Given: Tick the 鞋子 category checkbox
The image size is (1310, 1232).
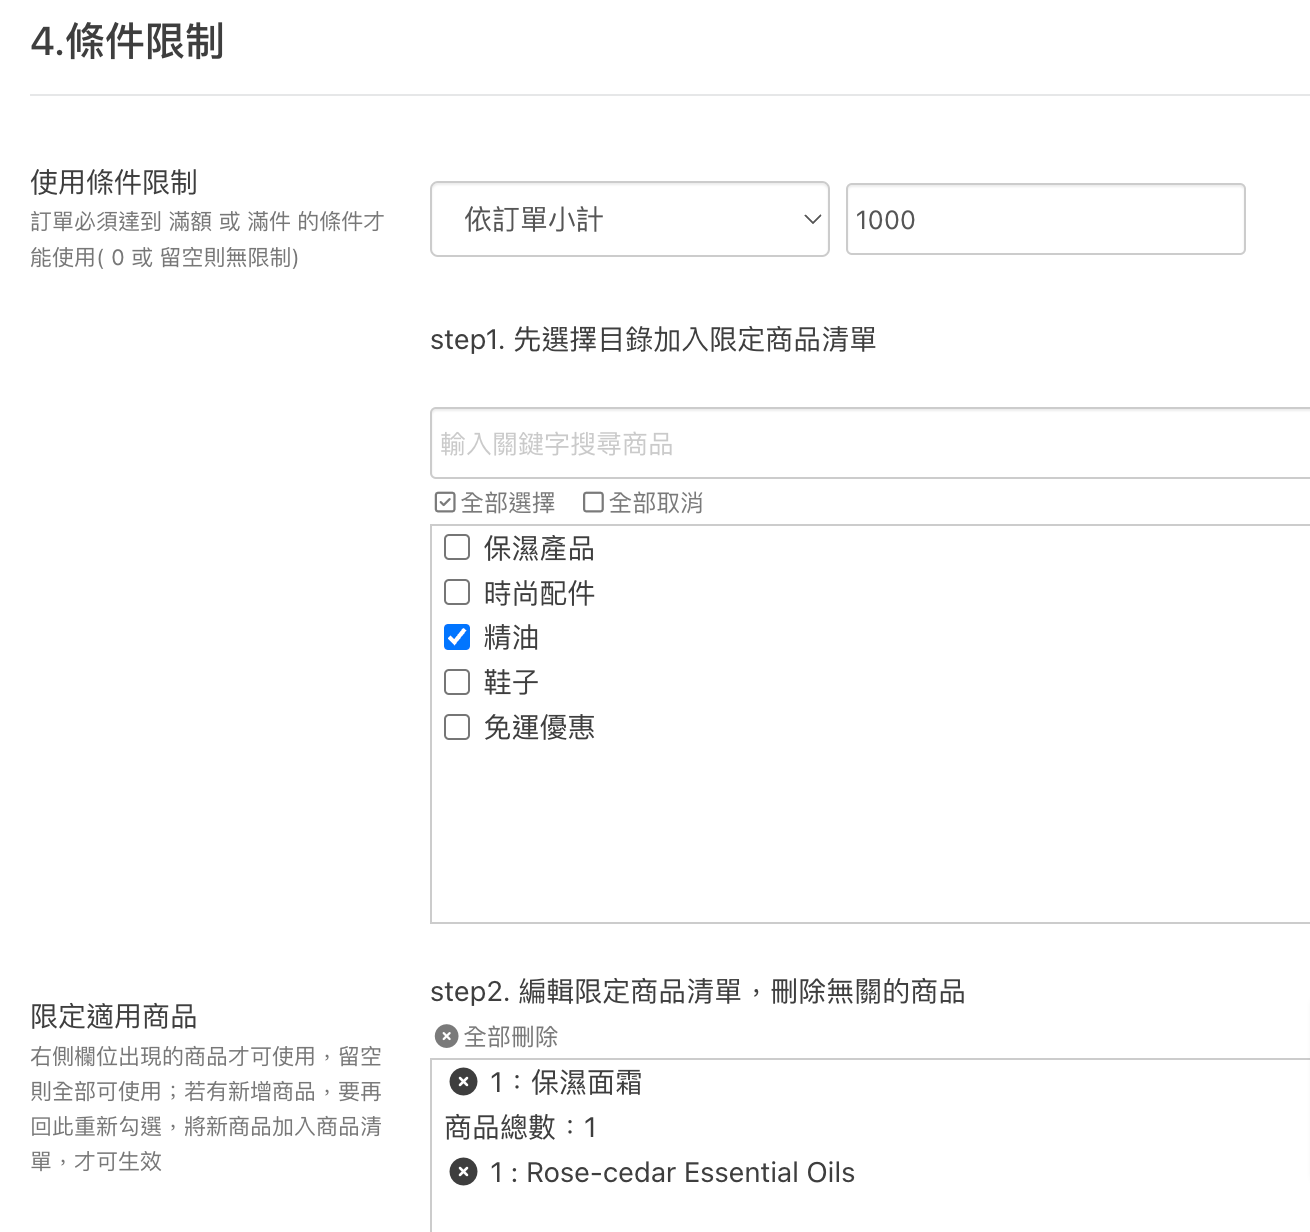Looking at the screenshot, I should (457, 682).
